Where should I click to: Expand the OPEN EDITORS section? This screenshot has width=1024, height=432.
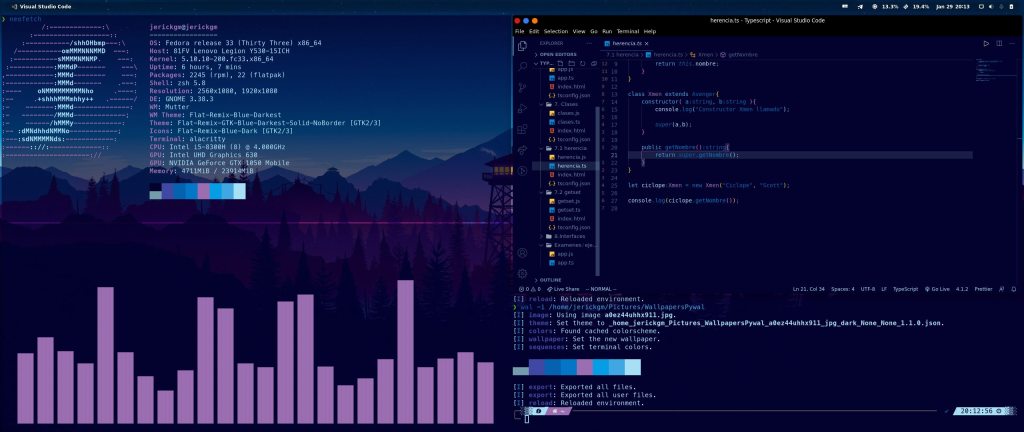(x=553, y=55)
